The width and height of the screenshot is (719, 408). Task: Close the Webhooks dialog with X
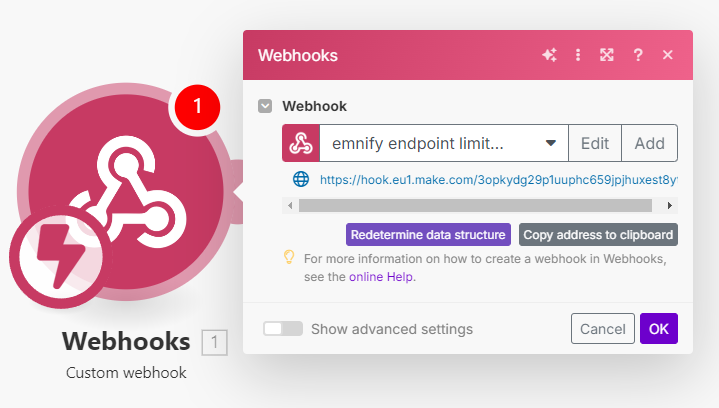(668, 55)
